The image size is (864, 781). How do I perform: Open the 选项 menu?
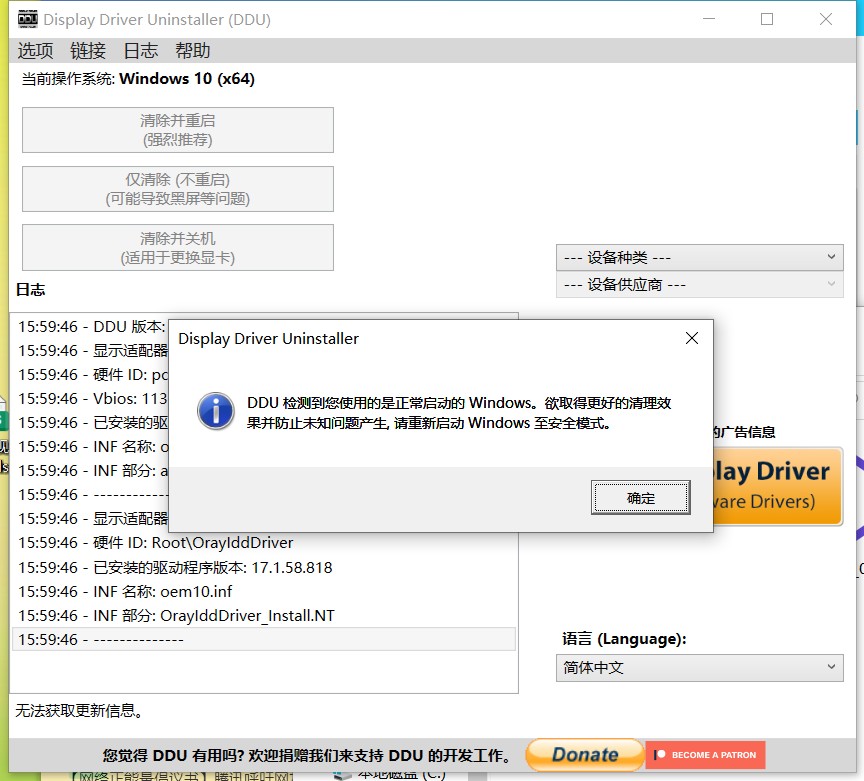tap(36, 51)
